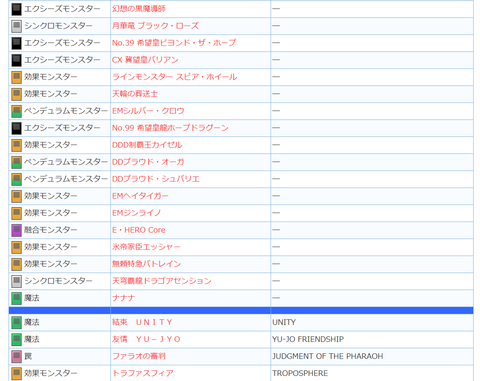Screen dimensions: 480x381
Task: Click the ラインモンスター スピア・ホイール link
Action: [175, 77]
